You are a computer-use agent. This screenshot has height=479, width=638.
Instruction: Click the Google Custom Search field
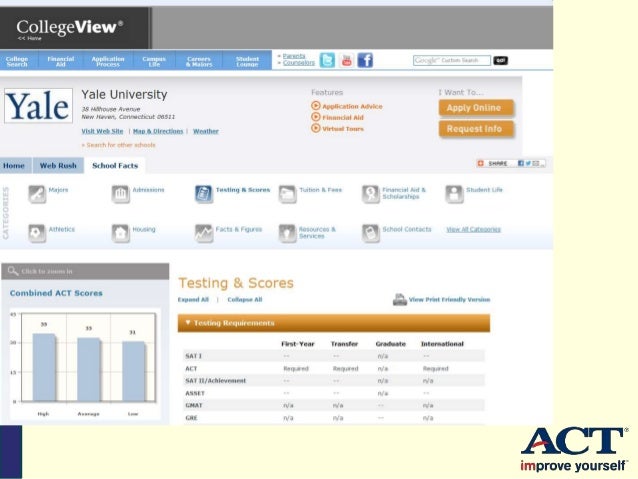point(452,60)
